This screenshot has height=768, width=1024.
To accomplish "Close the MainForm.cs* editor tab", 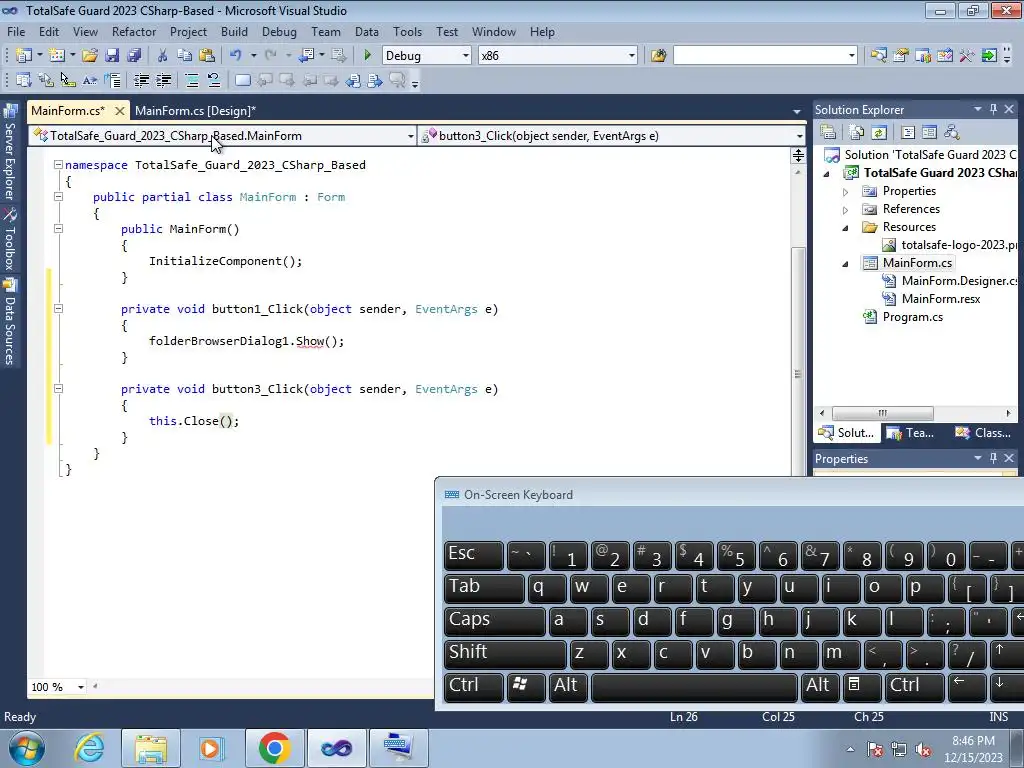I will pos(120,111).
